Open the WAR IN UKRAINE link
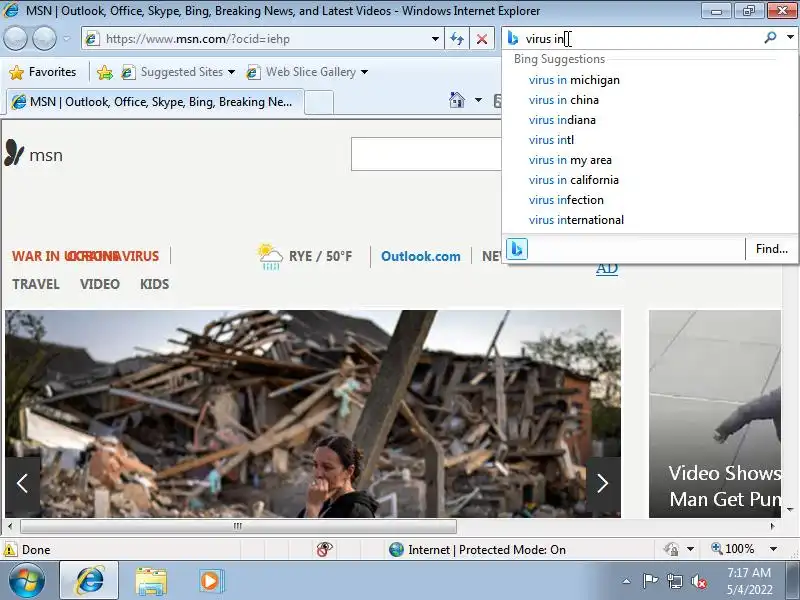Viewport: 800px width, 600px height. pos(66,256)
